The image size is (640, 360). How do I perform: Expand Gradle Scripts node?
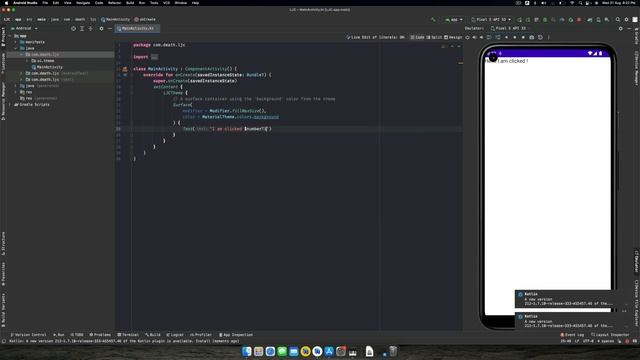tap(10, 104)
